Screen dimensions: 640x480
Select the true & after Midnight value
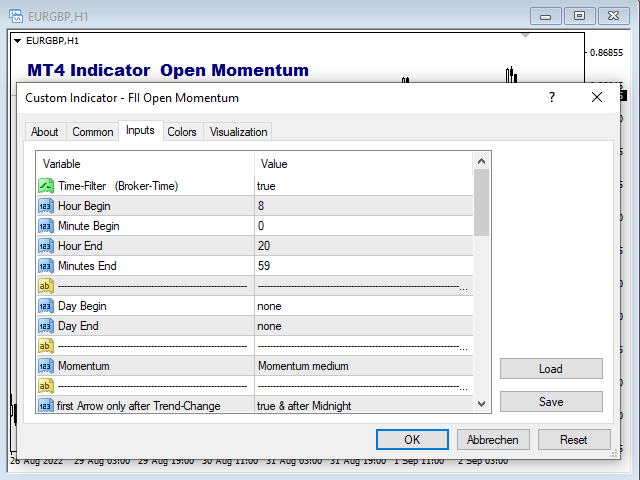pos(304,406)
